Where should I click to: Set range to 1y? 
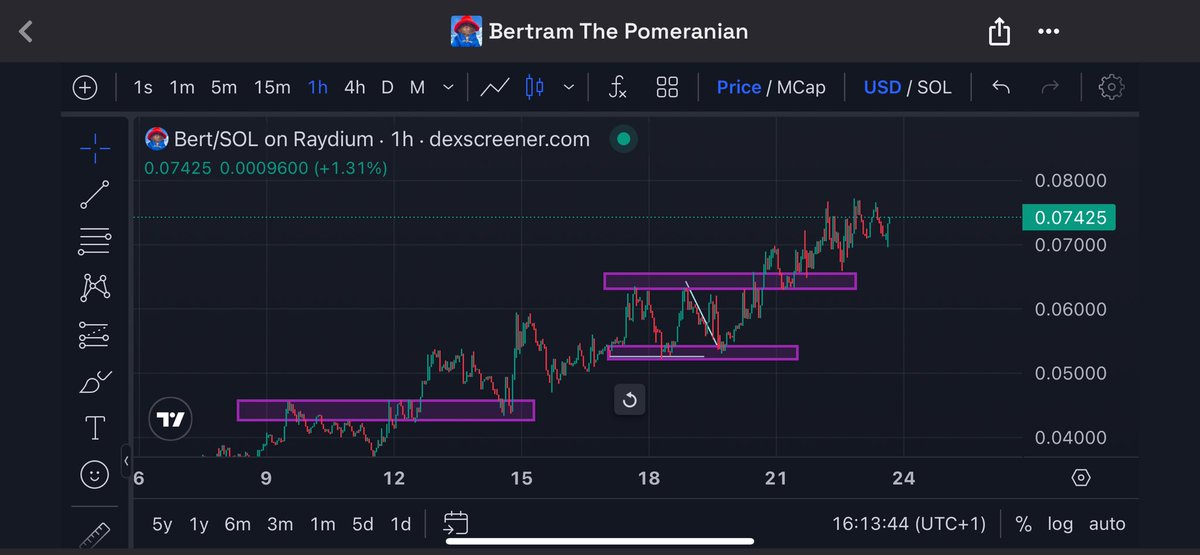click(199, 524)
